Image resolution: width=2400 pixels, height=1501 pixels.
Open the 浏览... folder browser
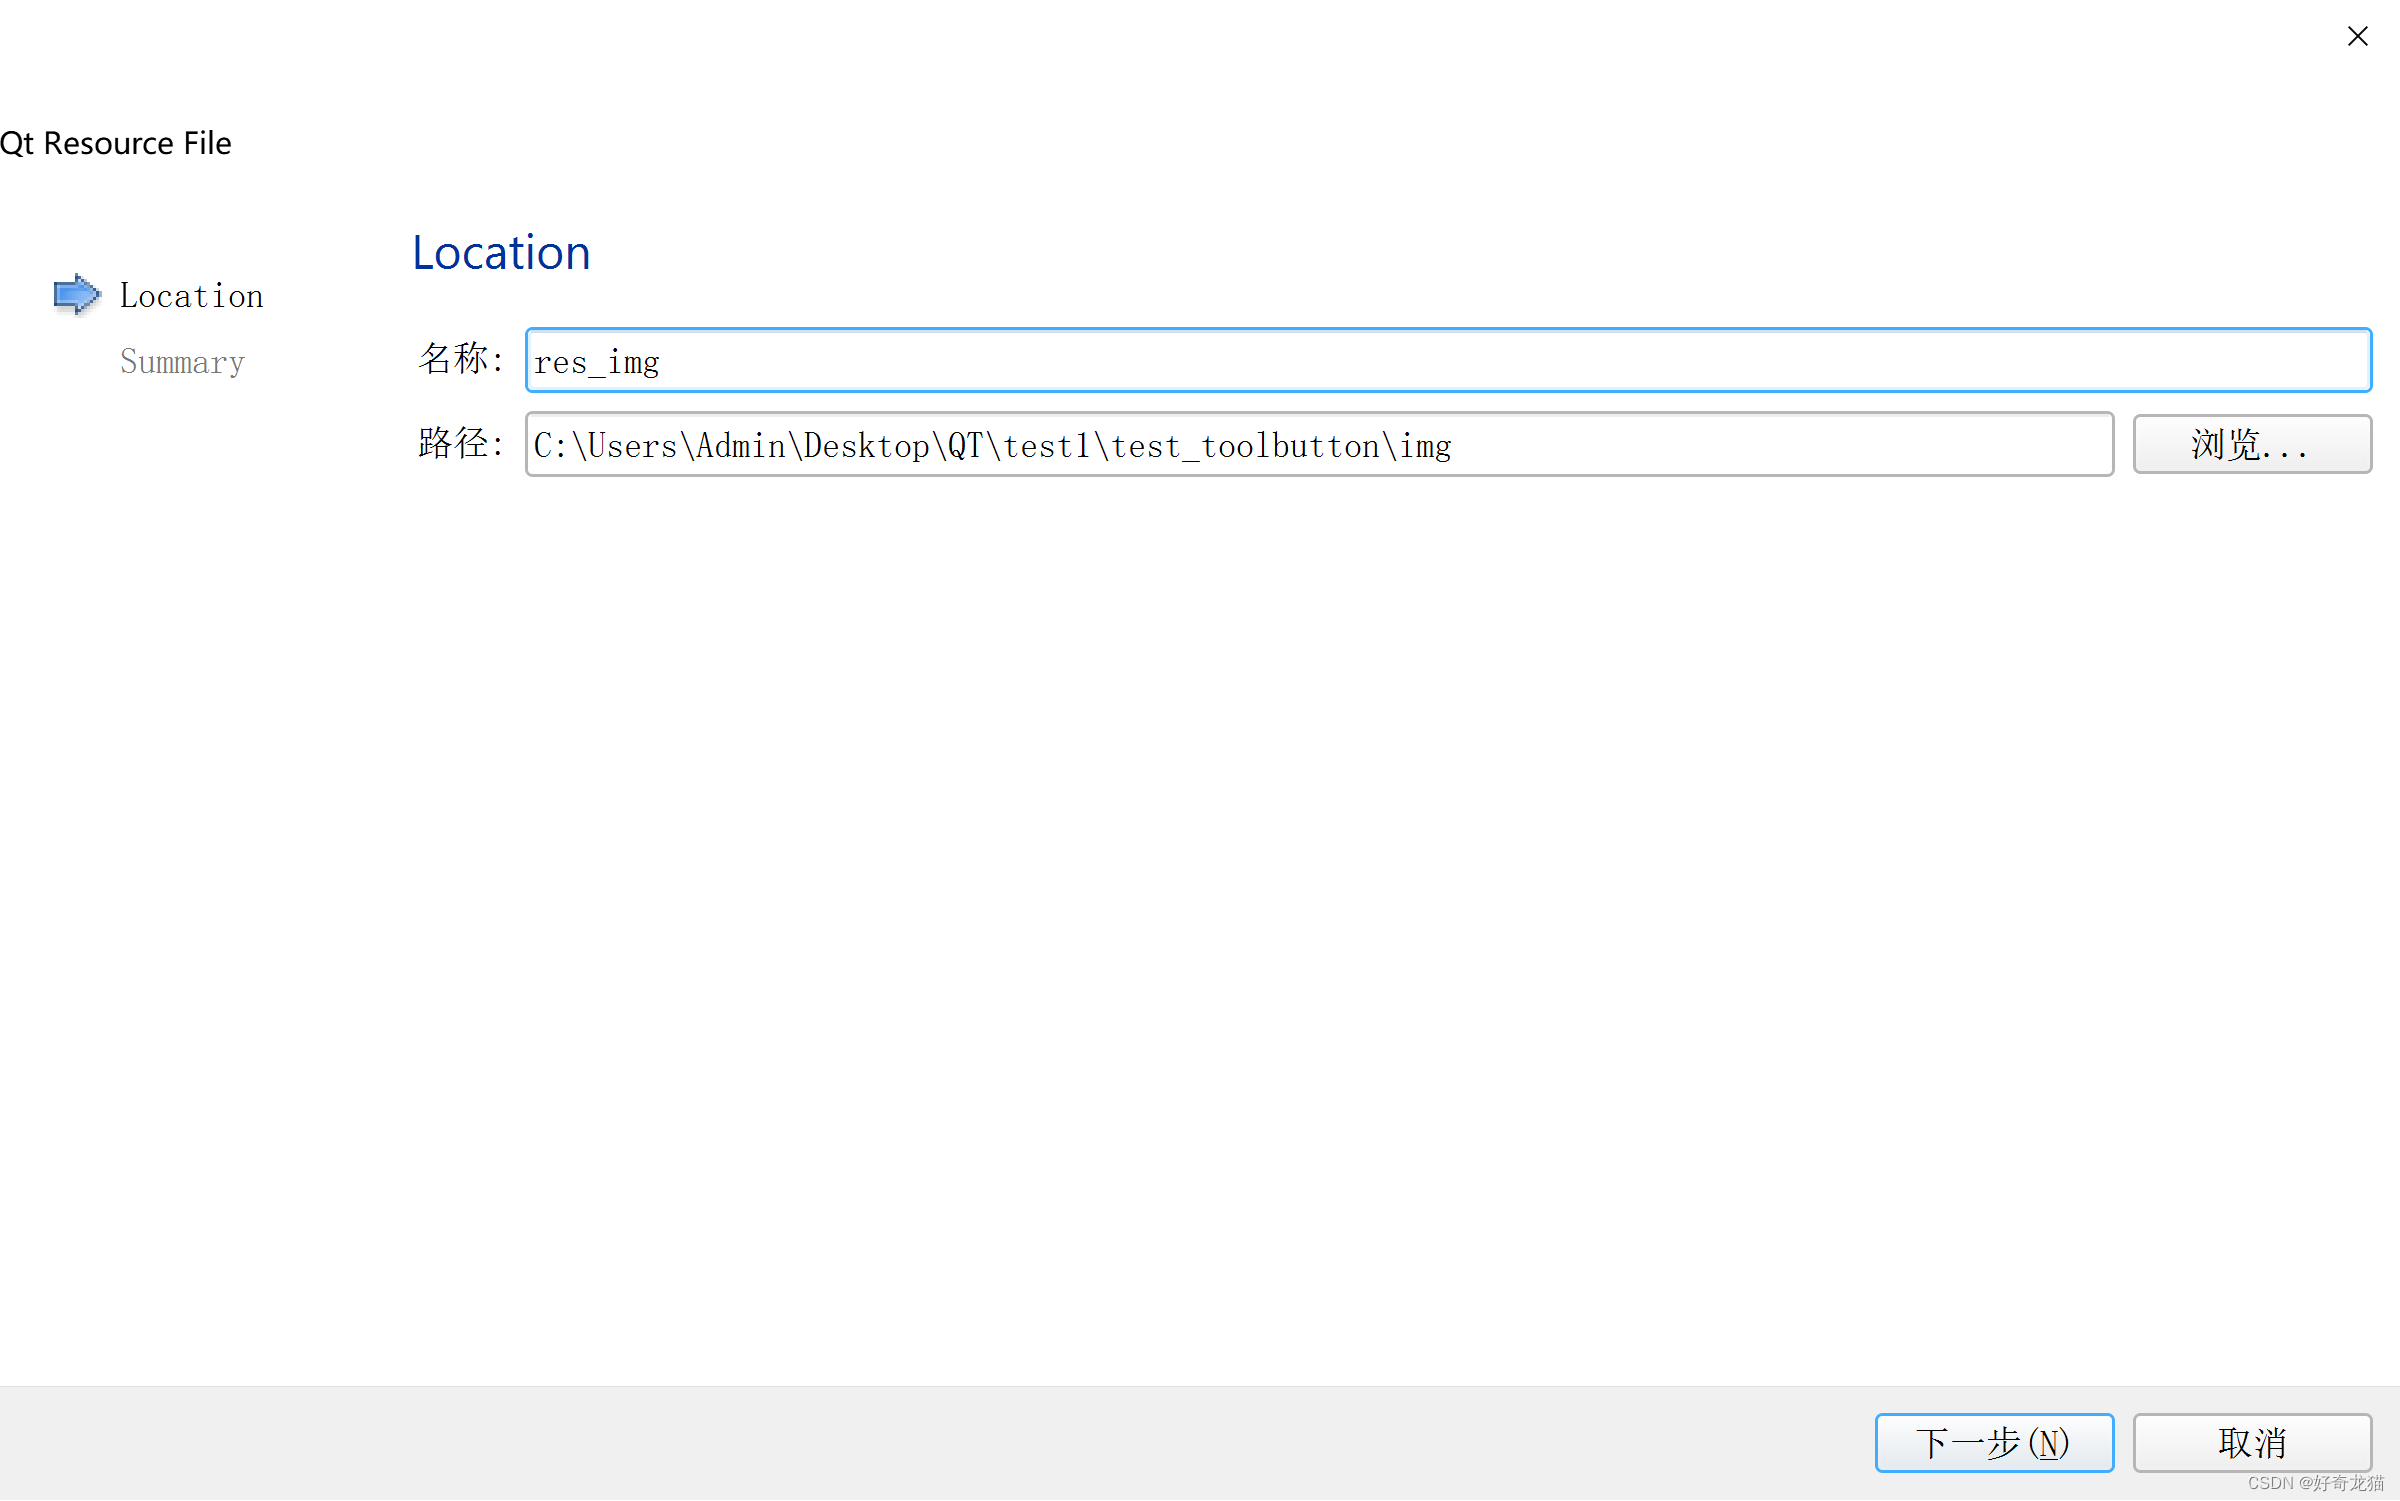(x=2252, y=444)
